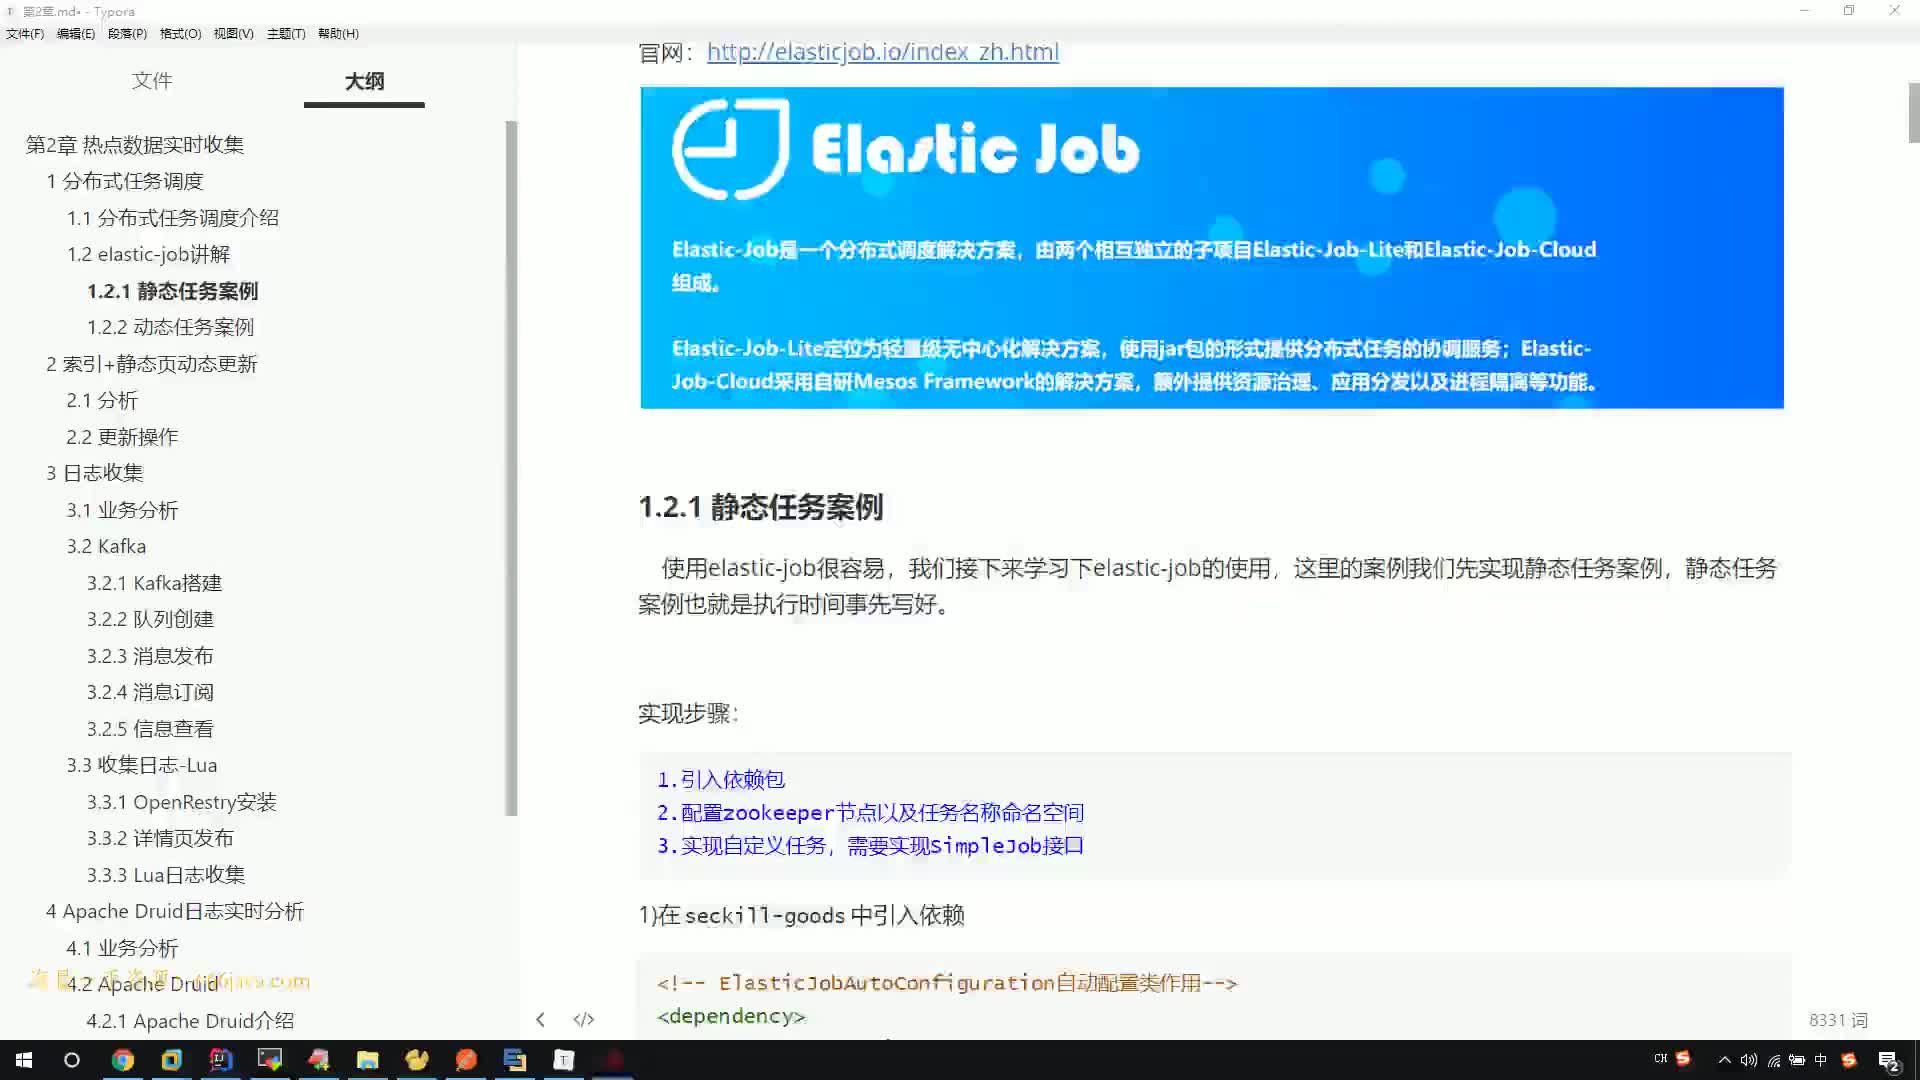
Task: Toggle source code mode icon
Action: [x=584, y=1019]
